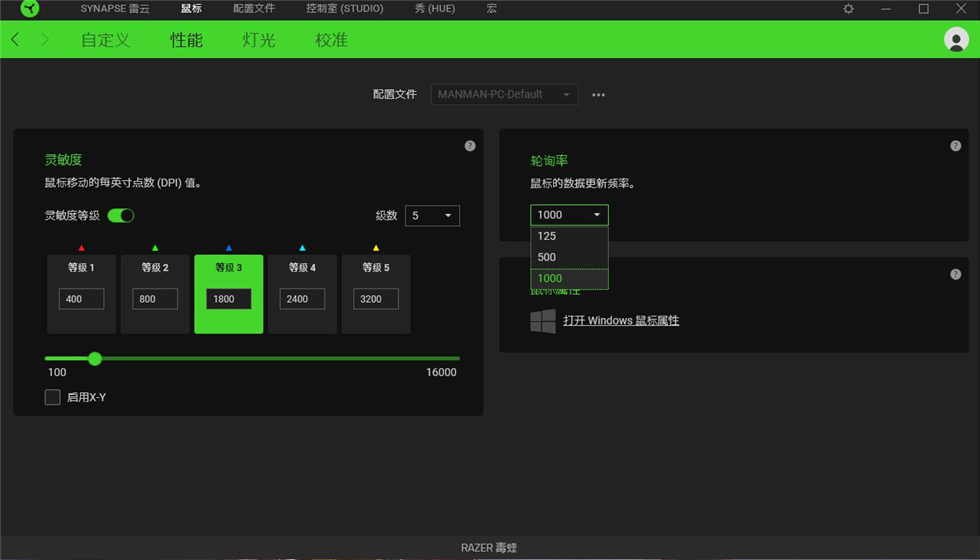Image resolution: width=980 pixels, height=560 pixels.
Task: Open the 级数 stages dropdown
Action: [x=432, y=216]
